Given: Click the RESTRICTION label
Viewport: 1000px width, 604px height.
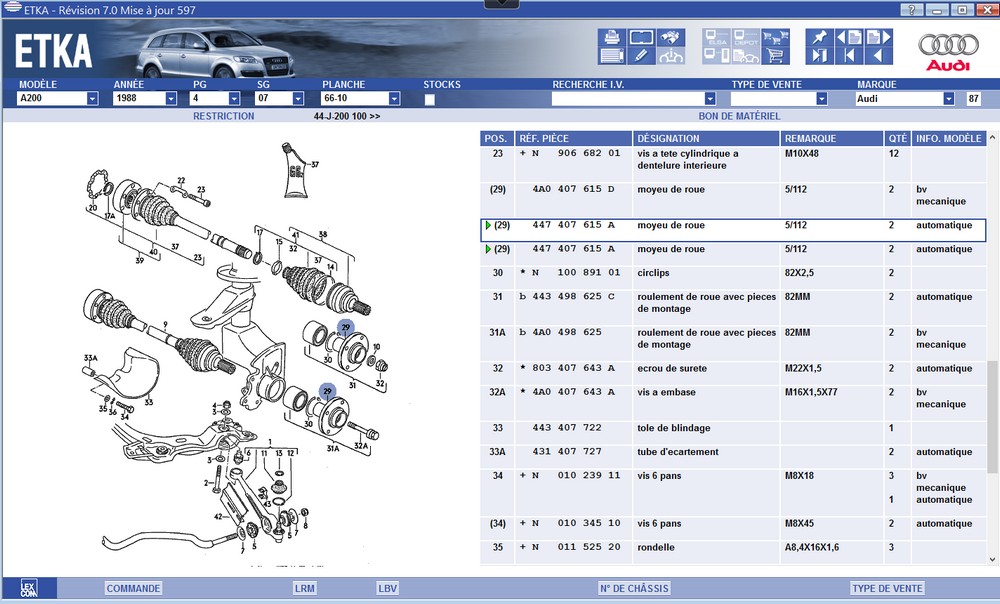Looking at the screenshot, I should (223, 116).
